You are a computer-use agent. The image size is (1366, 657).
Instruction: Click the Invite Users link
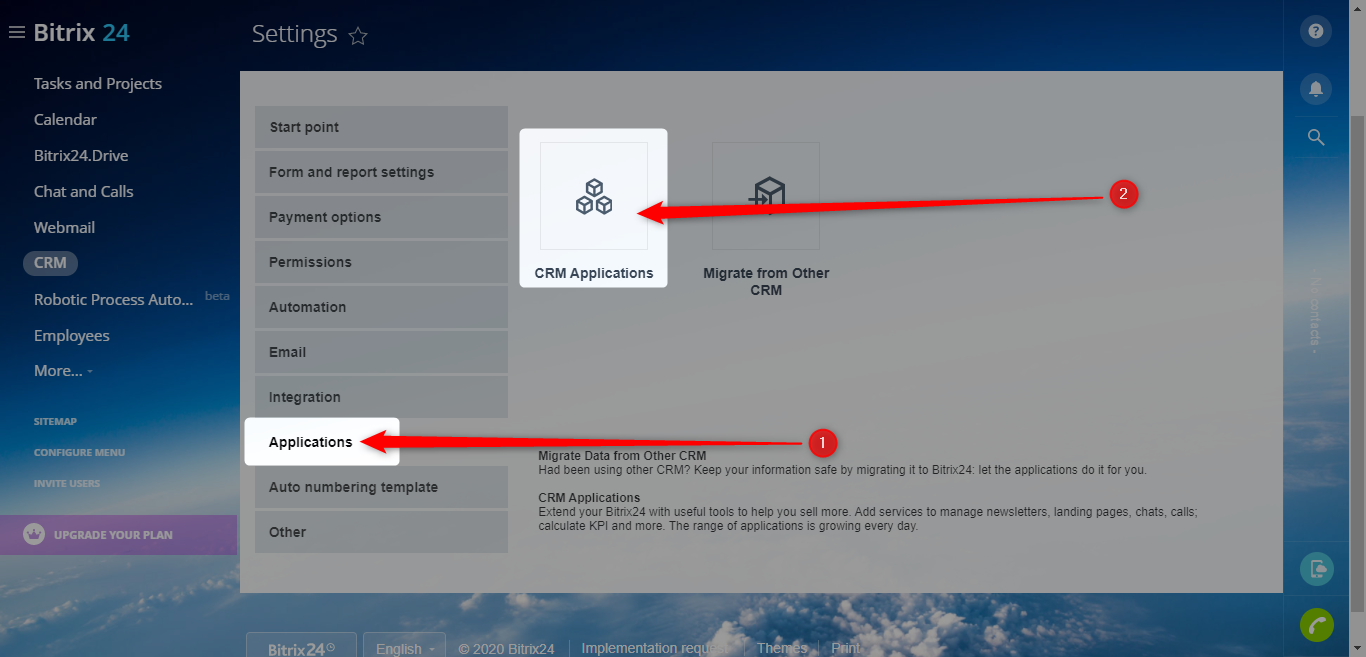pyautogui.click(x=67, y=484)
